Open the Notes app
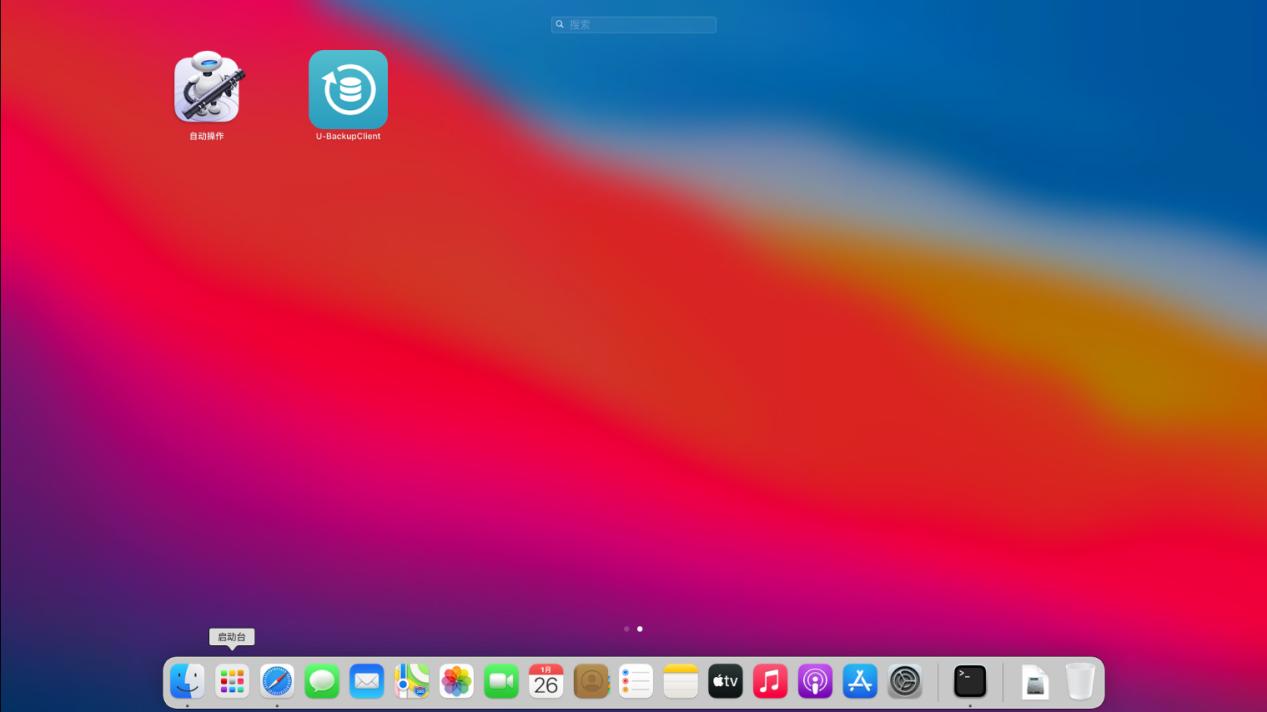 click(x=680, y=681)
